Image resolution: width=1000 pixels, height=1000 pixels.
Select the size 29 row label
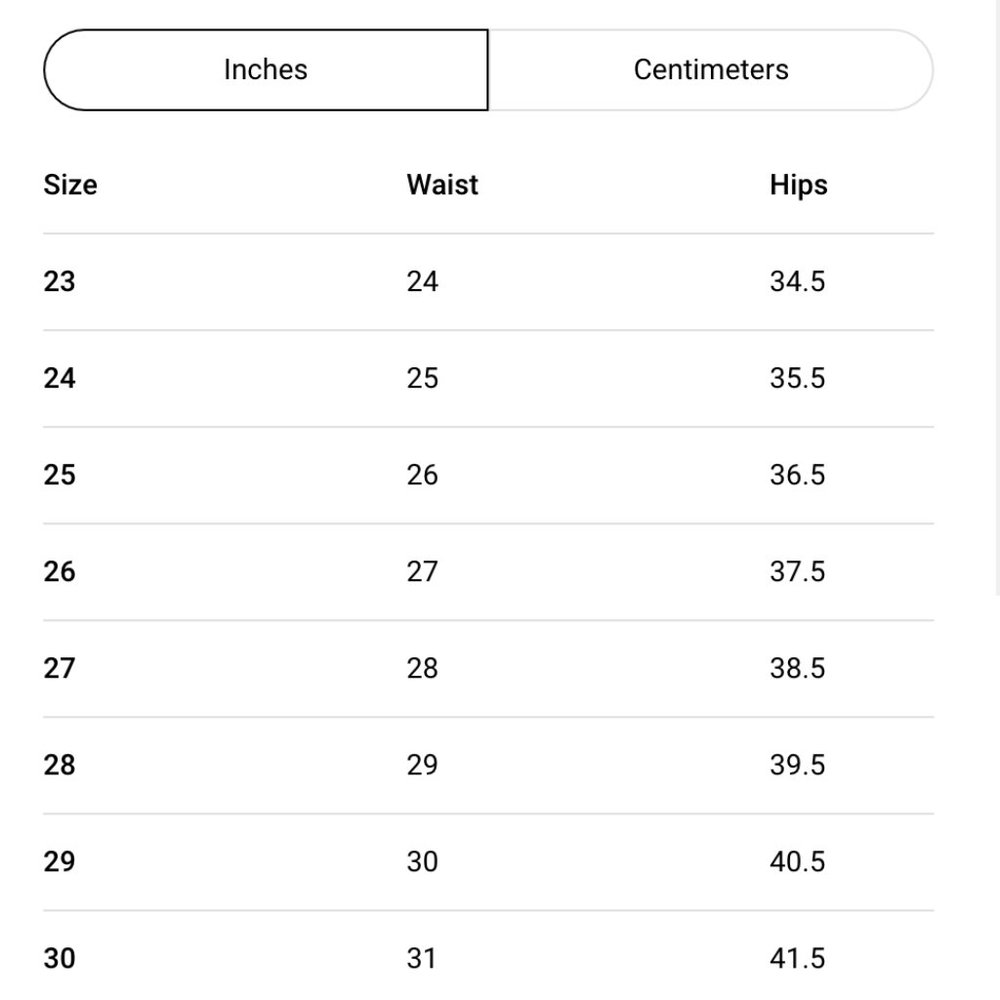(59, 862)
